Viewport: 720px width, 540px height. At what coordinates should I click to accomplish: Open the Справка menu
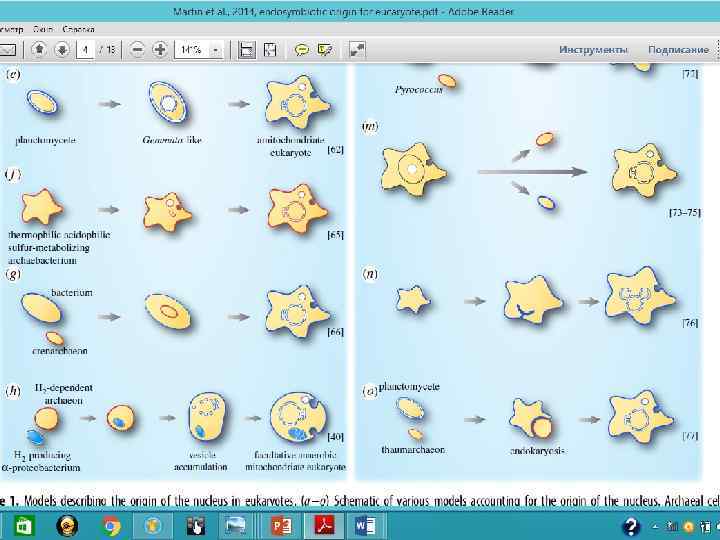pos(79,29)
